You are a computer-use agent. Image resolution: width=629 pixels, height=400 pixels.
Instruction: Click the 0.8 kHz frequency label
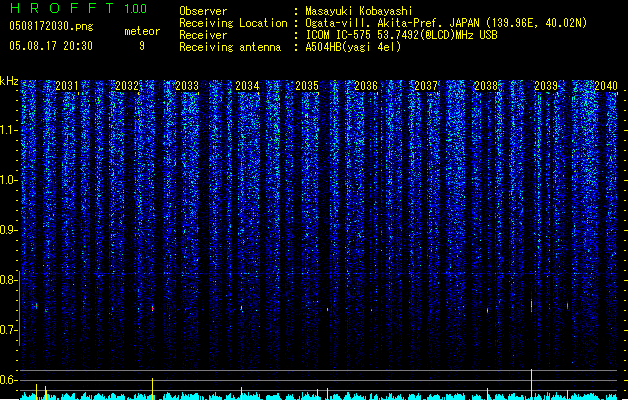(9, 280)
